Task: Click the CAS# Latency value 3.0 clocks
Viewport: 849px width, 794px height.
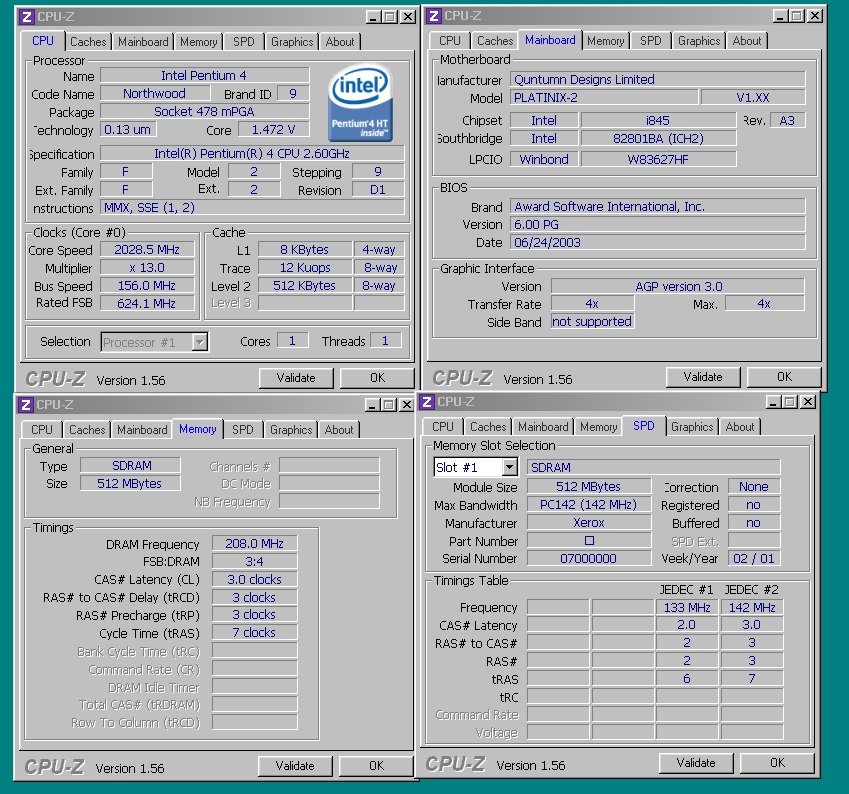Action: pyautogui.click(x=254, y=580)
